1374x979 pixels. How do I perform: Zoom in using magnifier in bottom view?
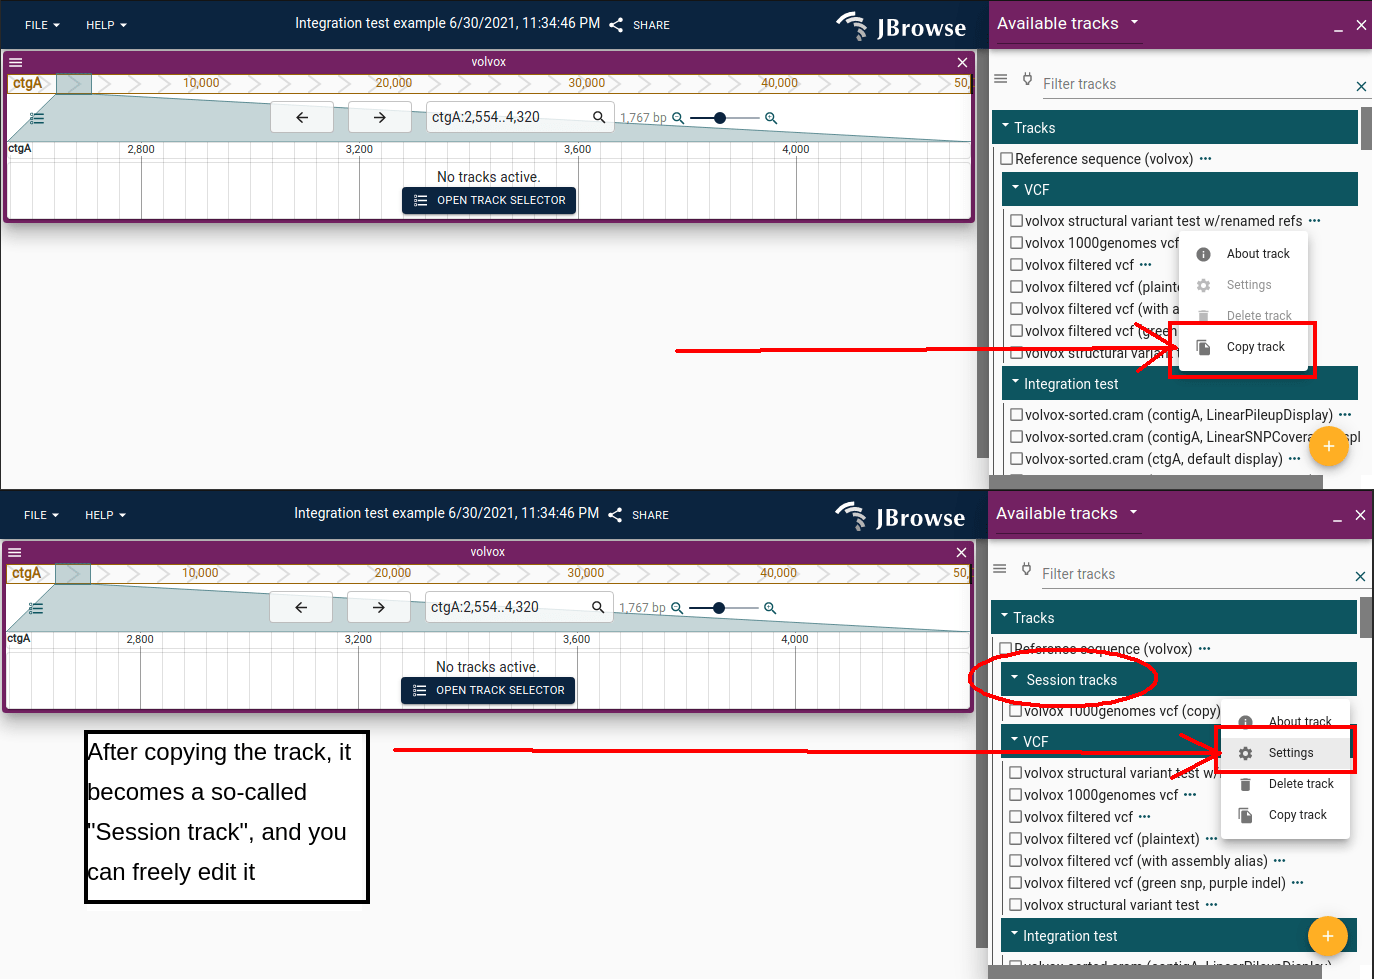point(770,608)
